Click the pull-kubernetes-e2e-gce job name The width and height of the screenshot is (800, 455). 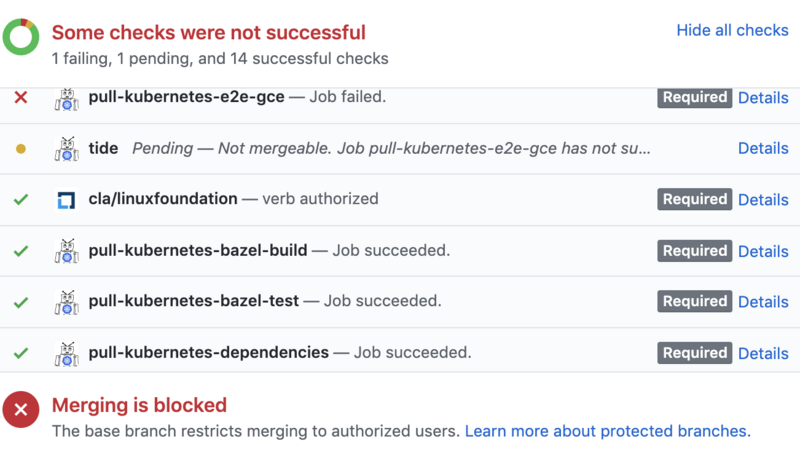click(186, 98)
